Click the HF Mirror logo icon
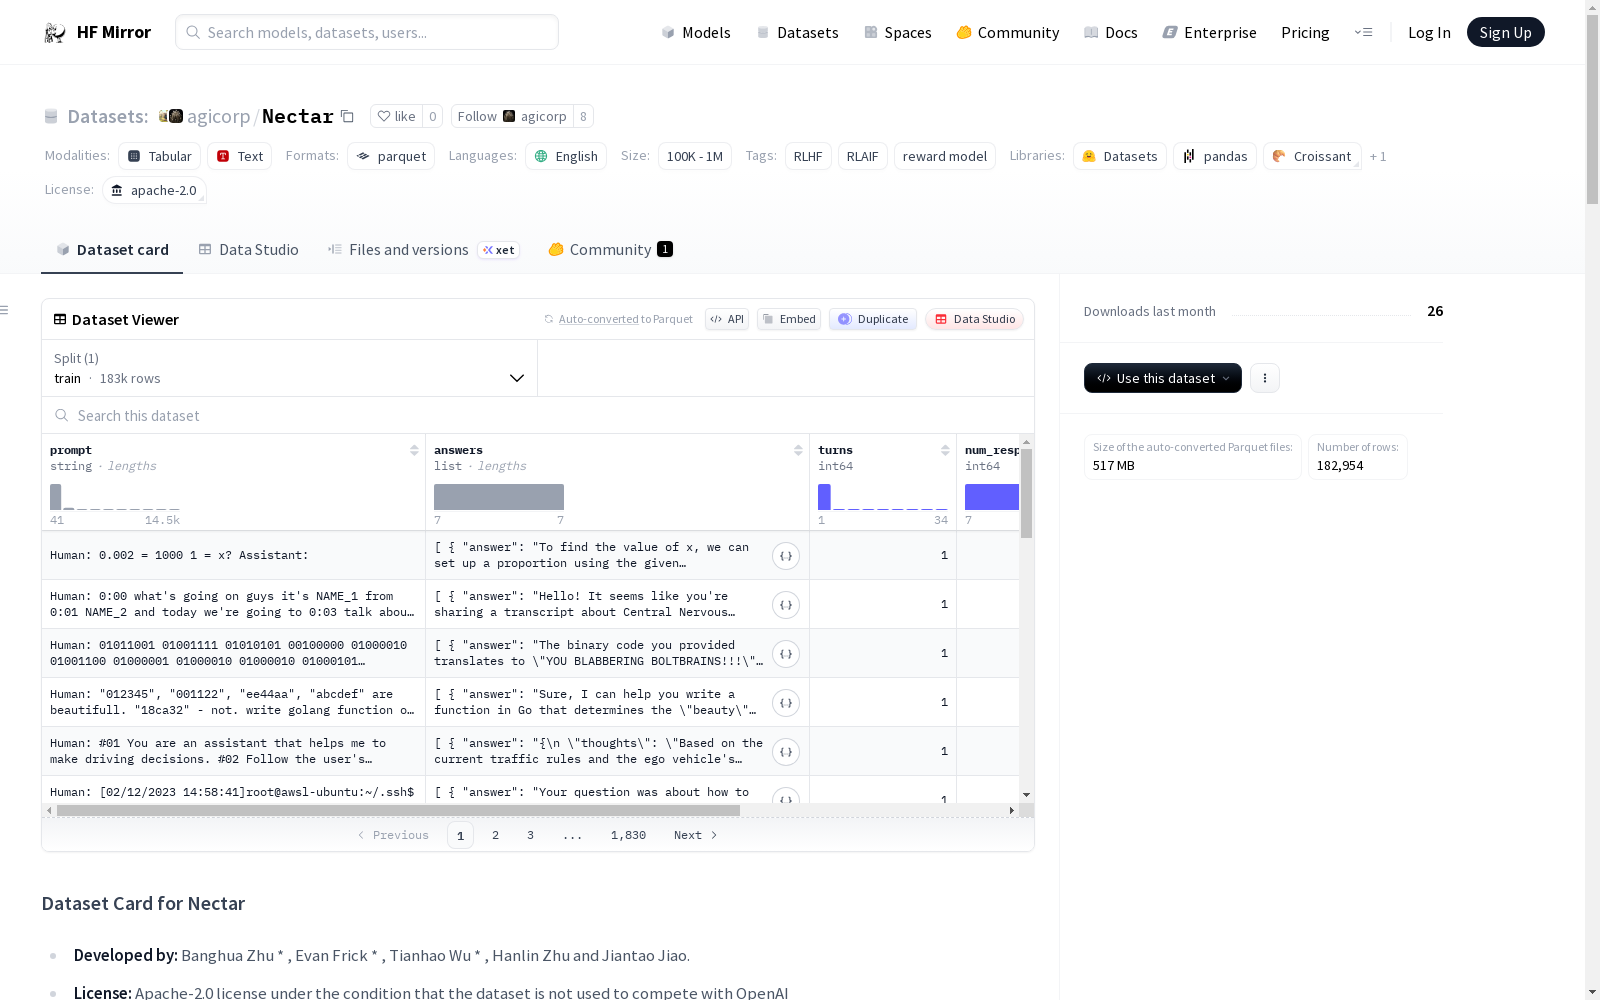Viewport: 1600px width, 1000px height. (x=55, y=33)
